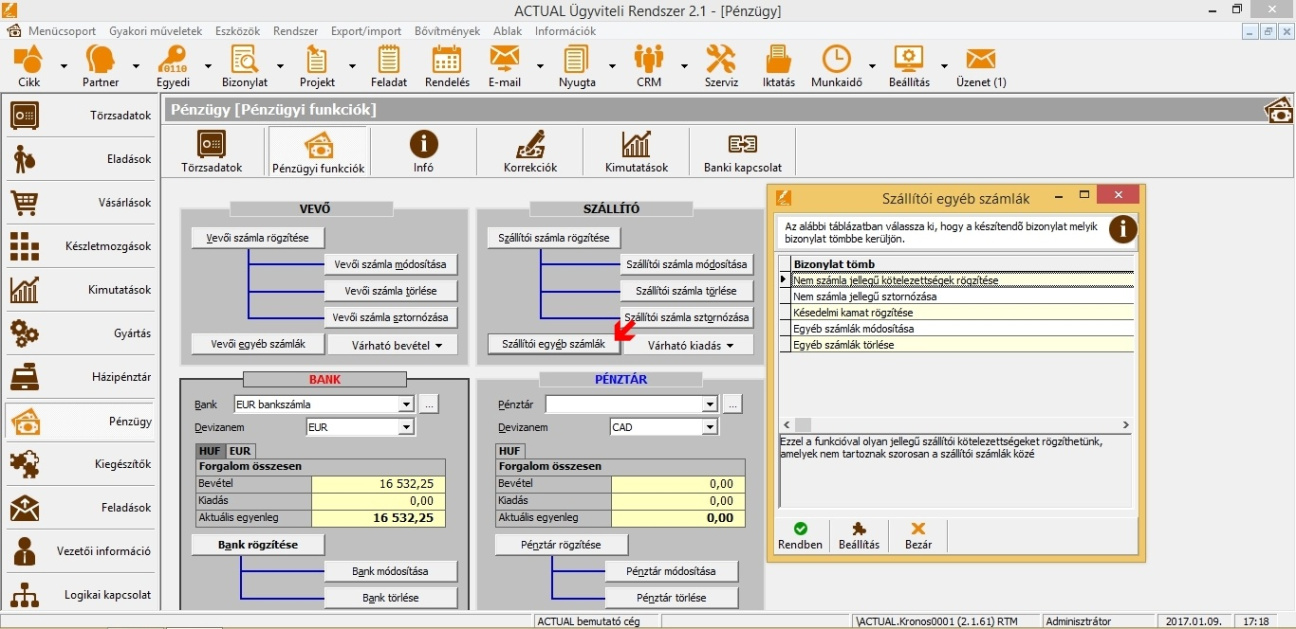Open Gyártás module in sidebar
The width and height of the screenshot is (1296, 629).
(80, 333)
